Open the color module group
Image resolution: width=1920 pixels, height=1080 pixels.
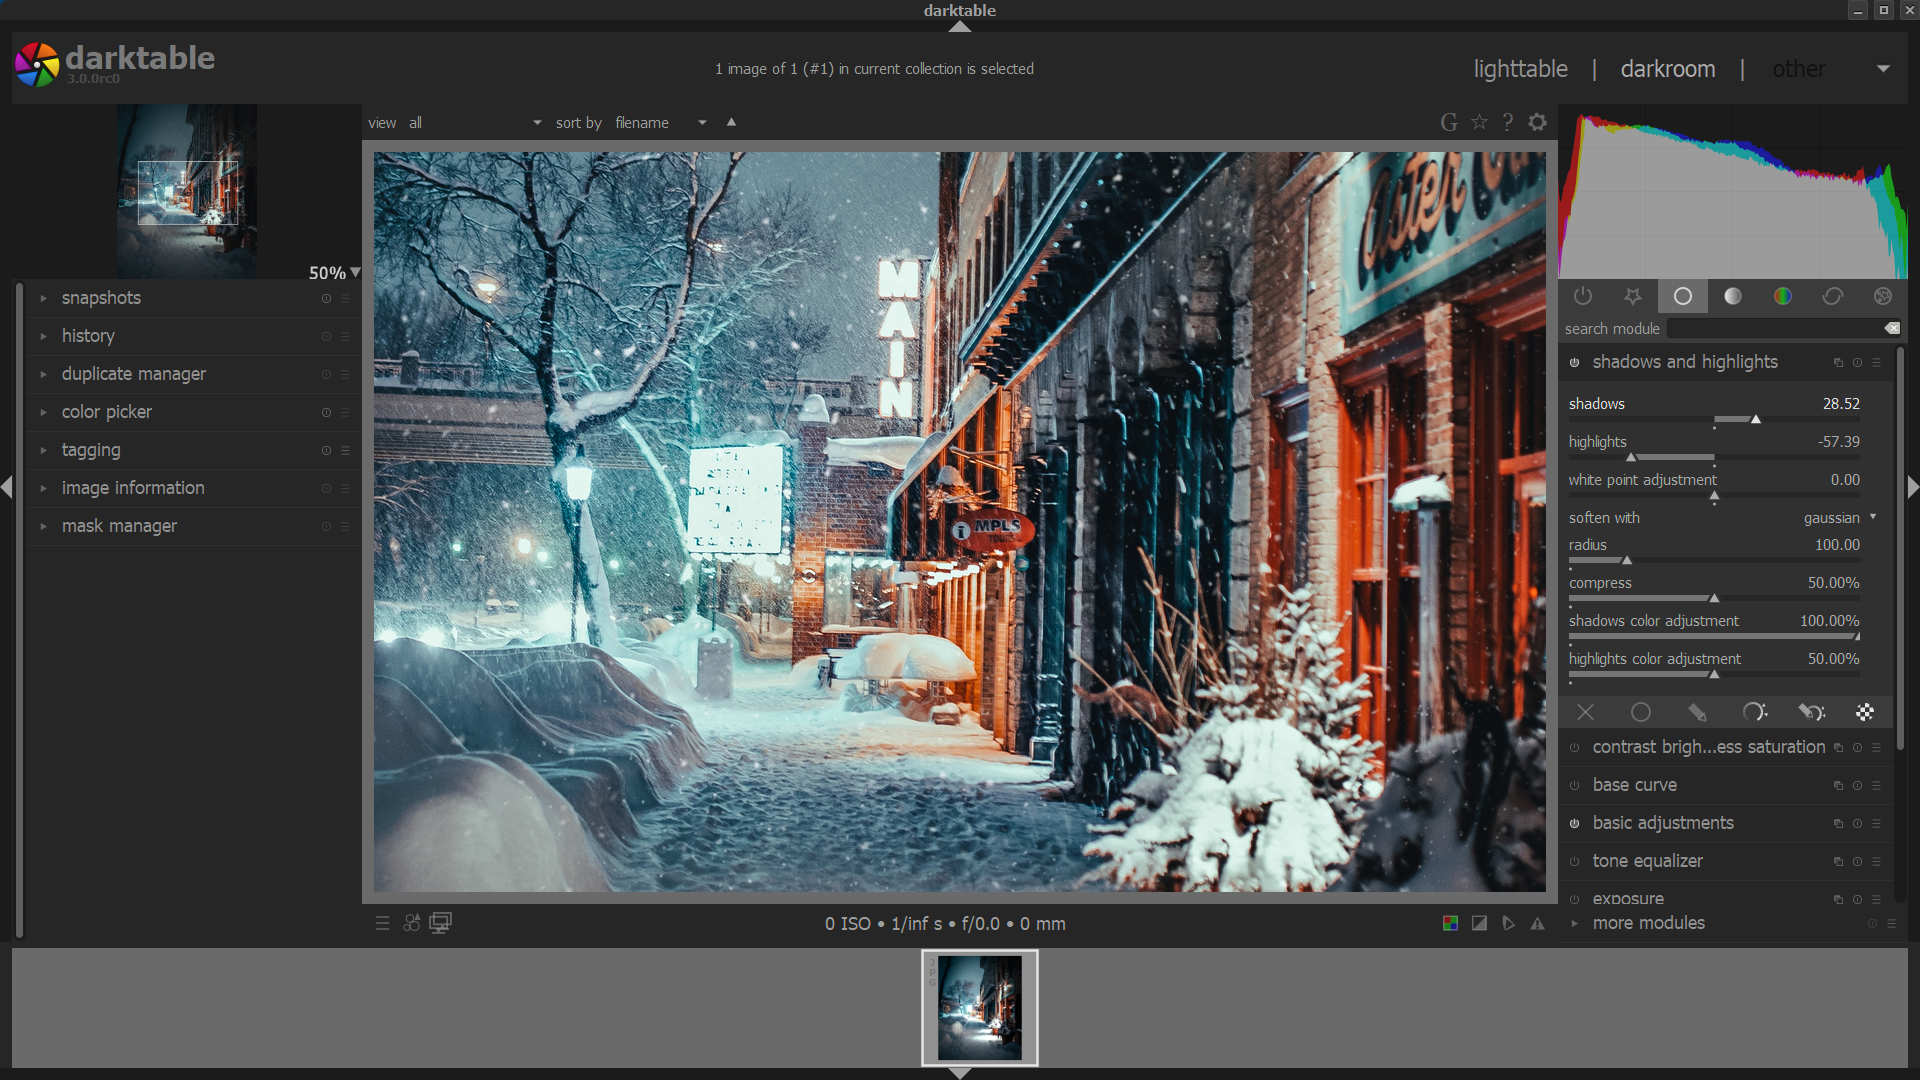point(1782,296)
